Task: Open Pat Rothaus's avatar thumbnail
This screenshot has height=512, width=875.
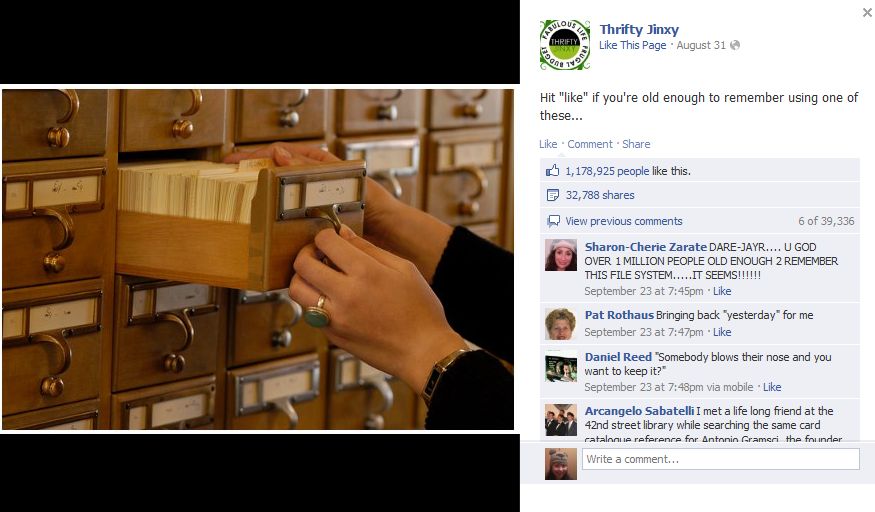Action: (x=561, y=323)
